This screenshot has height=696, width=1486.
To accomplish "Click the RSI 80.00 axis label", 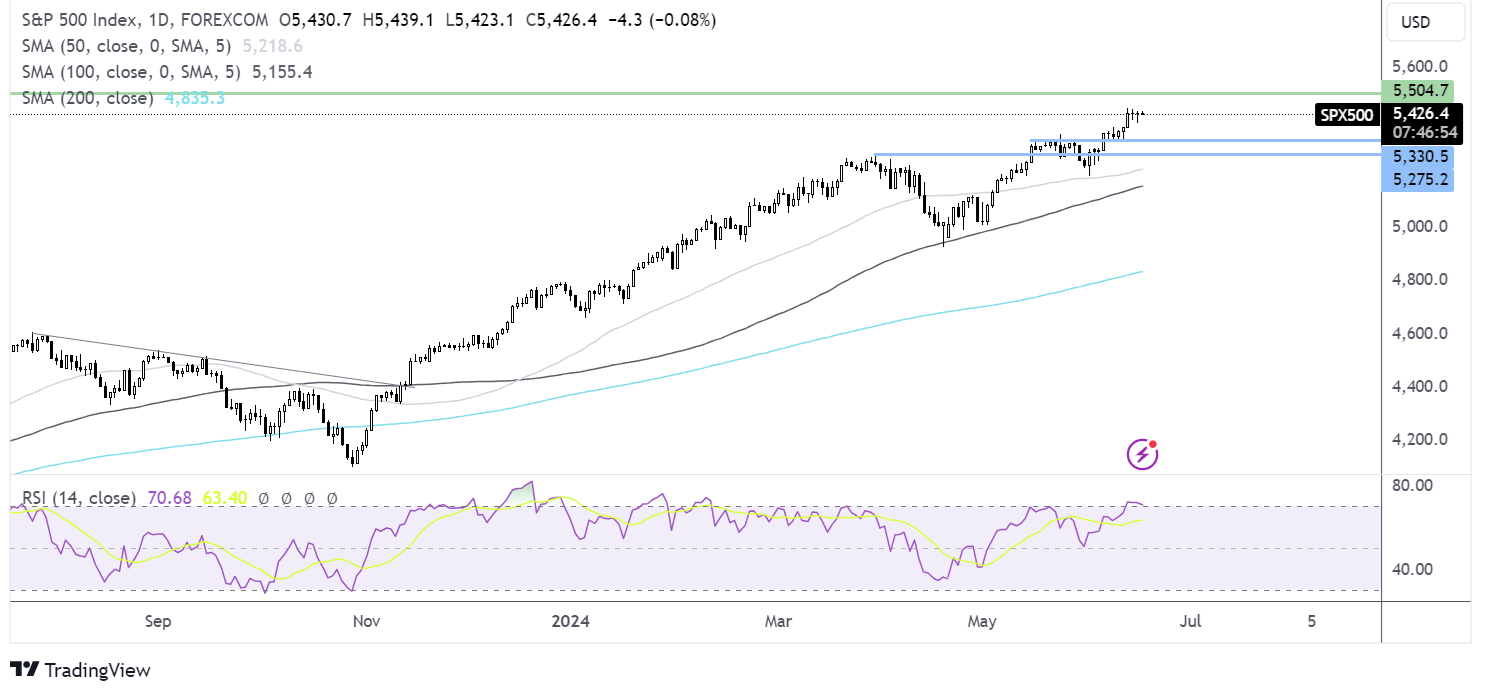I will (1414, 485).
